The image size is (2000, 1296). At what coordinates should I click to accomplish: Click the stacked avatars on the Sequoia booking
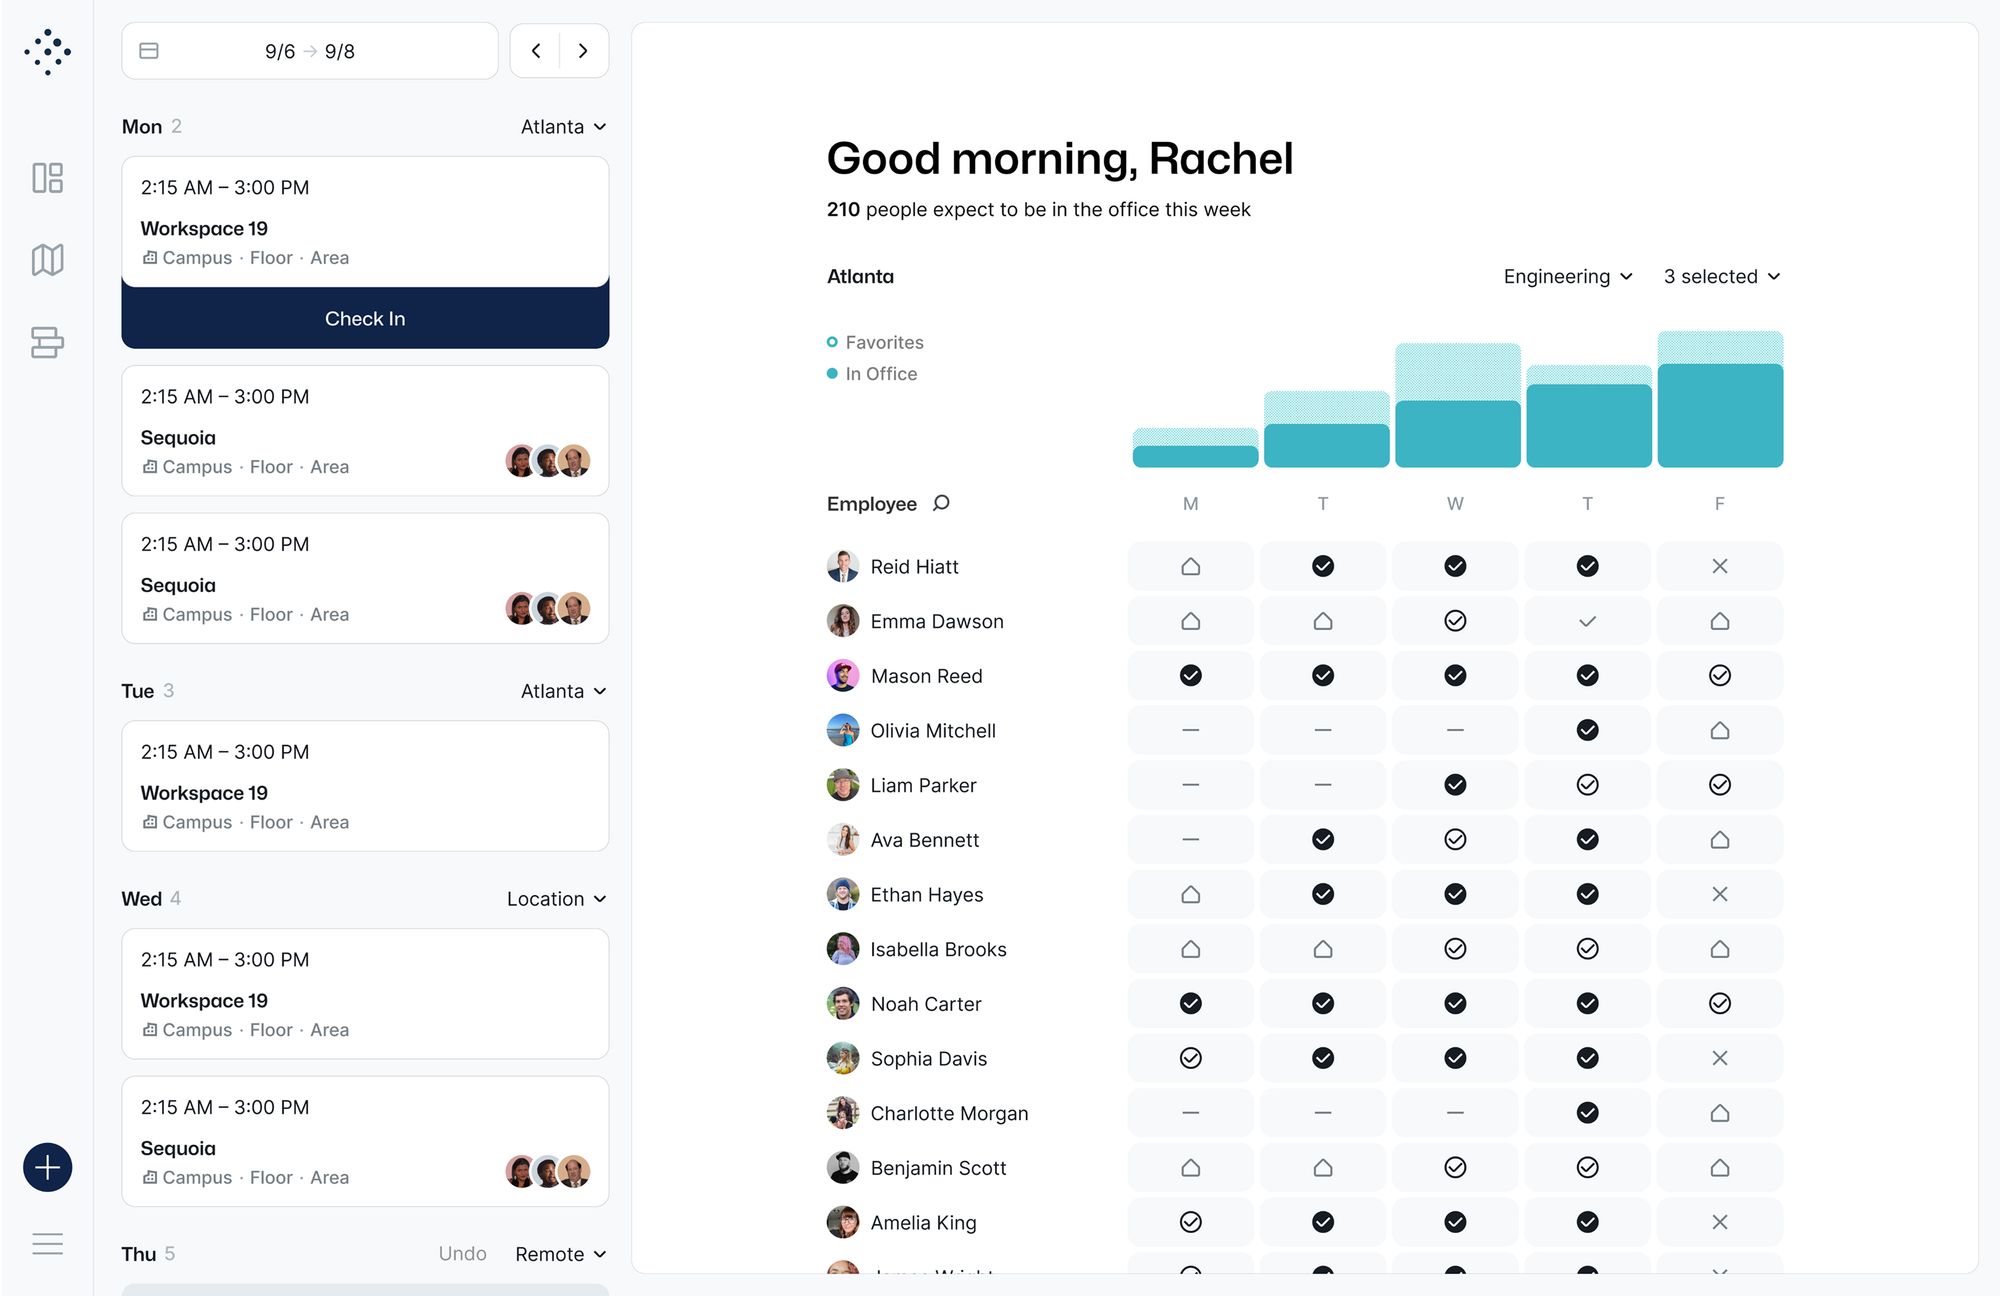pos(546,461)
